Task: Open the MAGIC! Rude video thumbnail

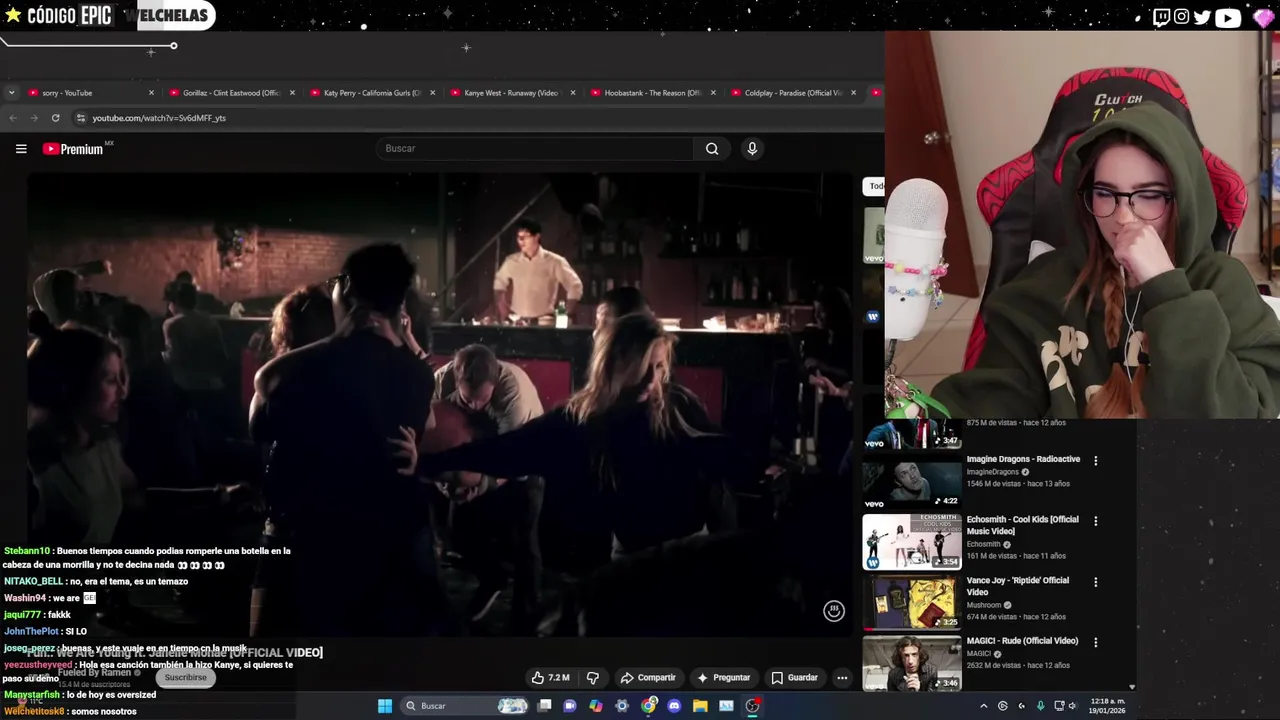Action: pyautogui.click(x=912, y=663)
